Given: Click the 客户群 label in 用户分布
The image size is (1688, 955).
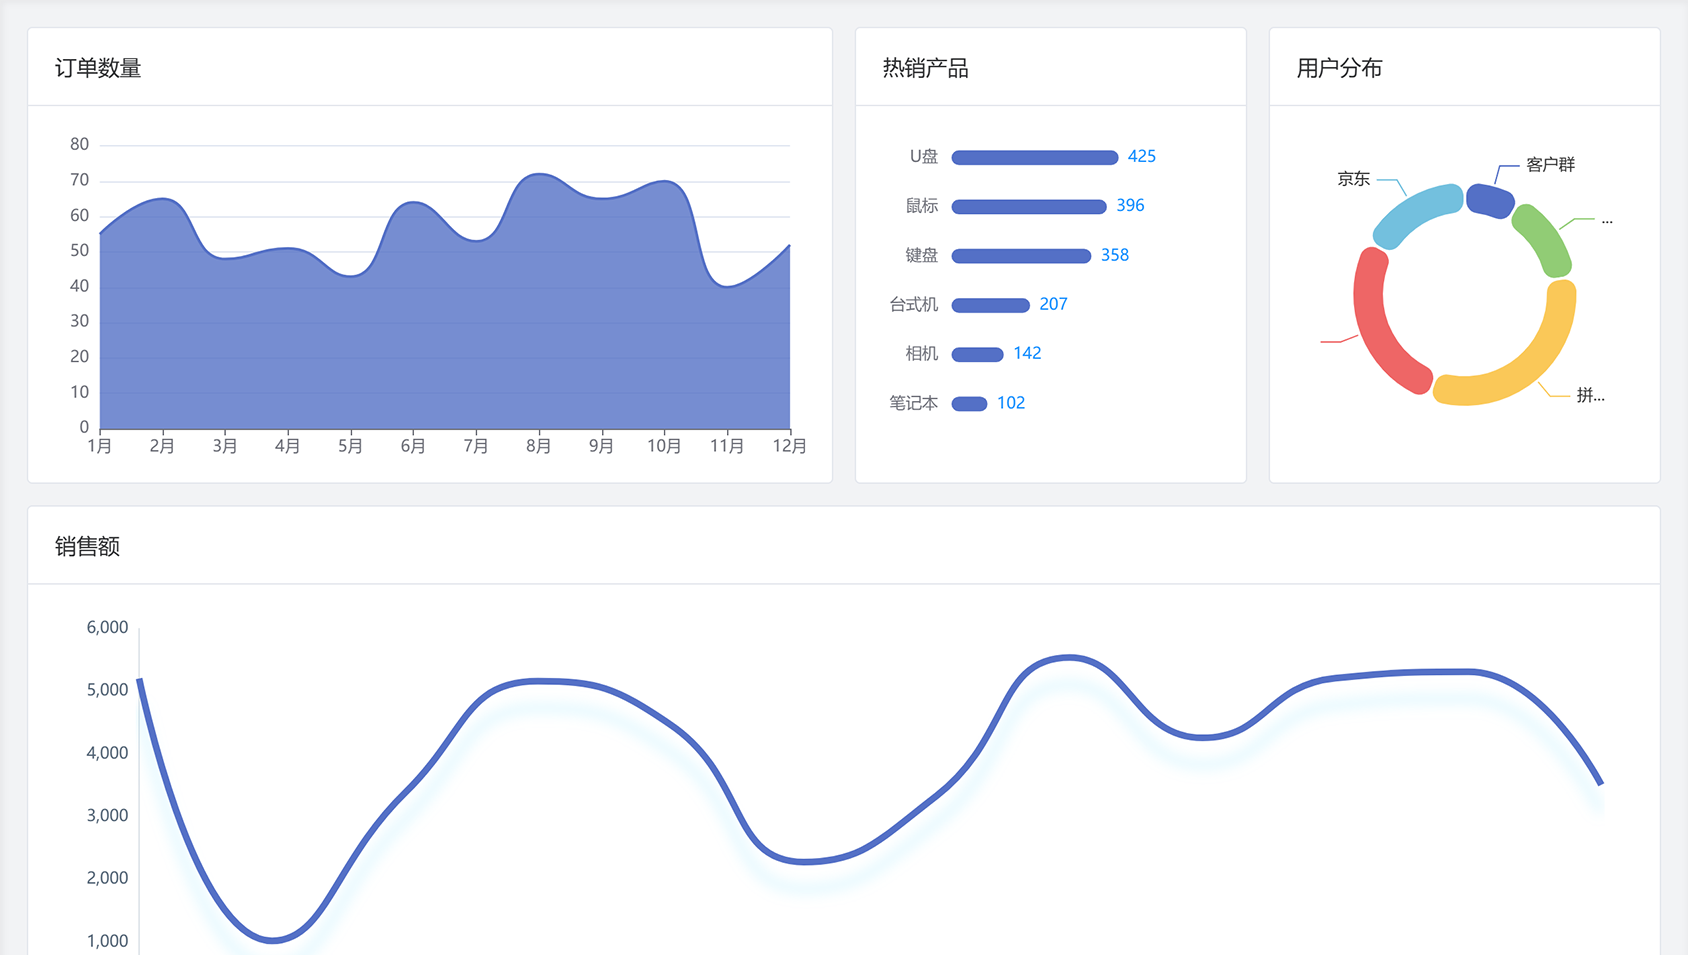Looking at the screenshot, I should pyautogui.click(x=1550, y=165).
